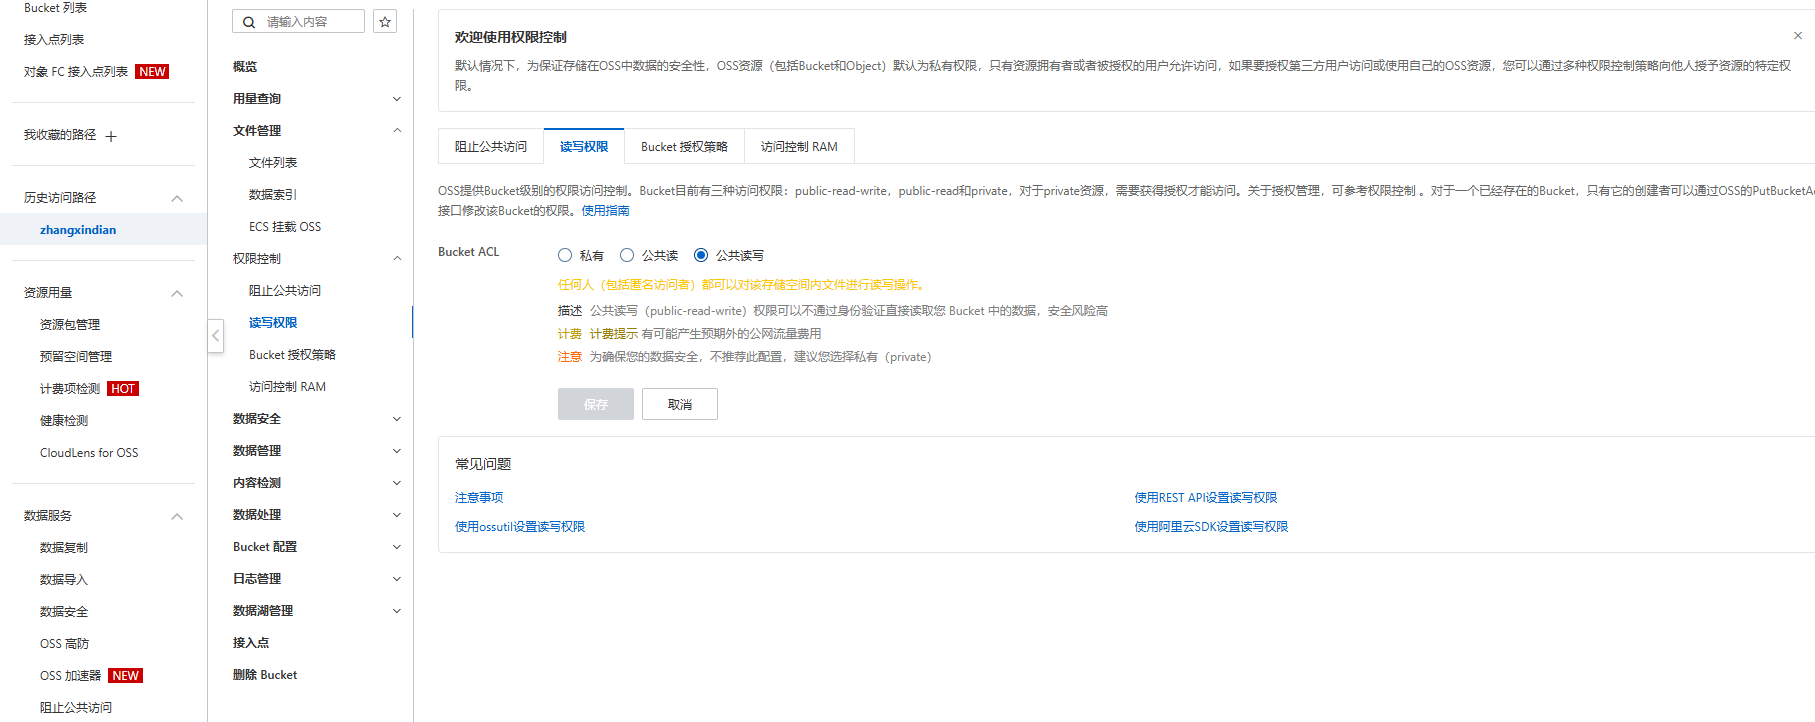Click the 取消 button
Viewport: 1815px width, 722px height.
tap(679, 404)
